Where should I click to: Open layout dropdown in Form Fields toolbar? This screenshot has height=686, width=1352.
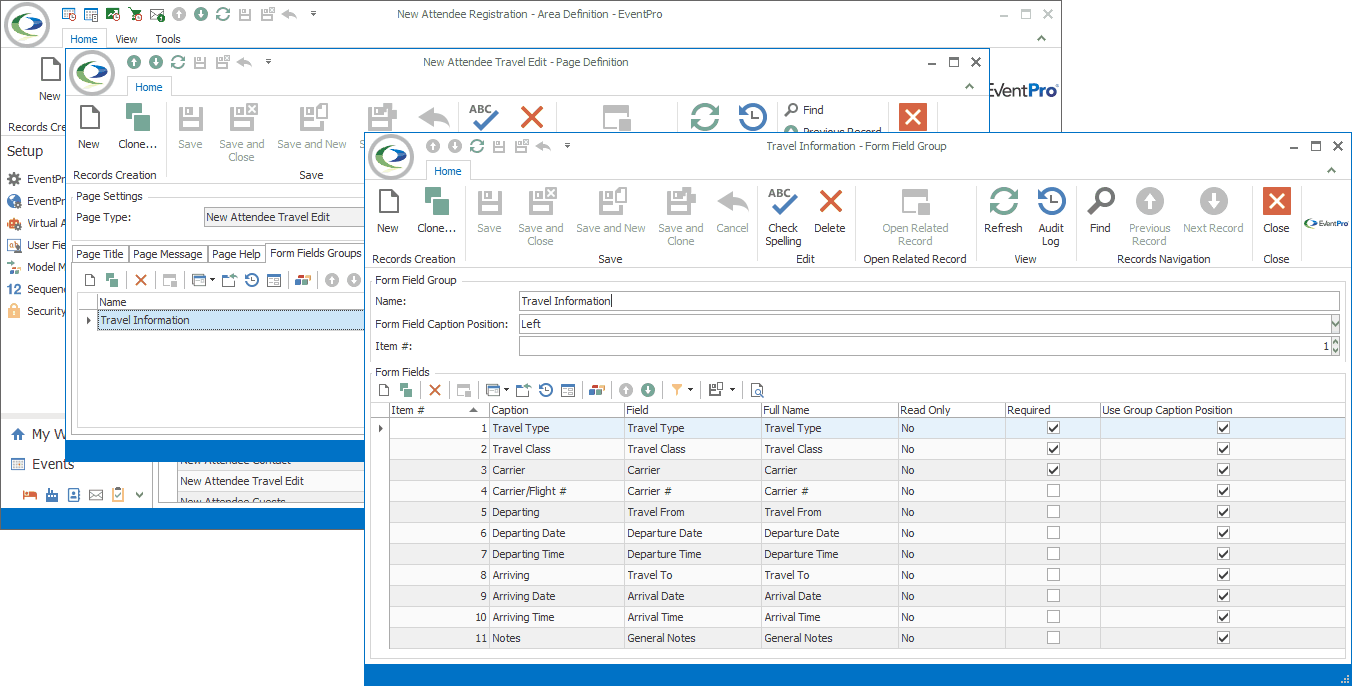pyautogui.click(x=733, y=390)
